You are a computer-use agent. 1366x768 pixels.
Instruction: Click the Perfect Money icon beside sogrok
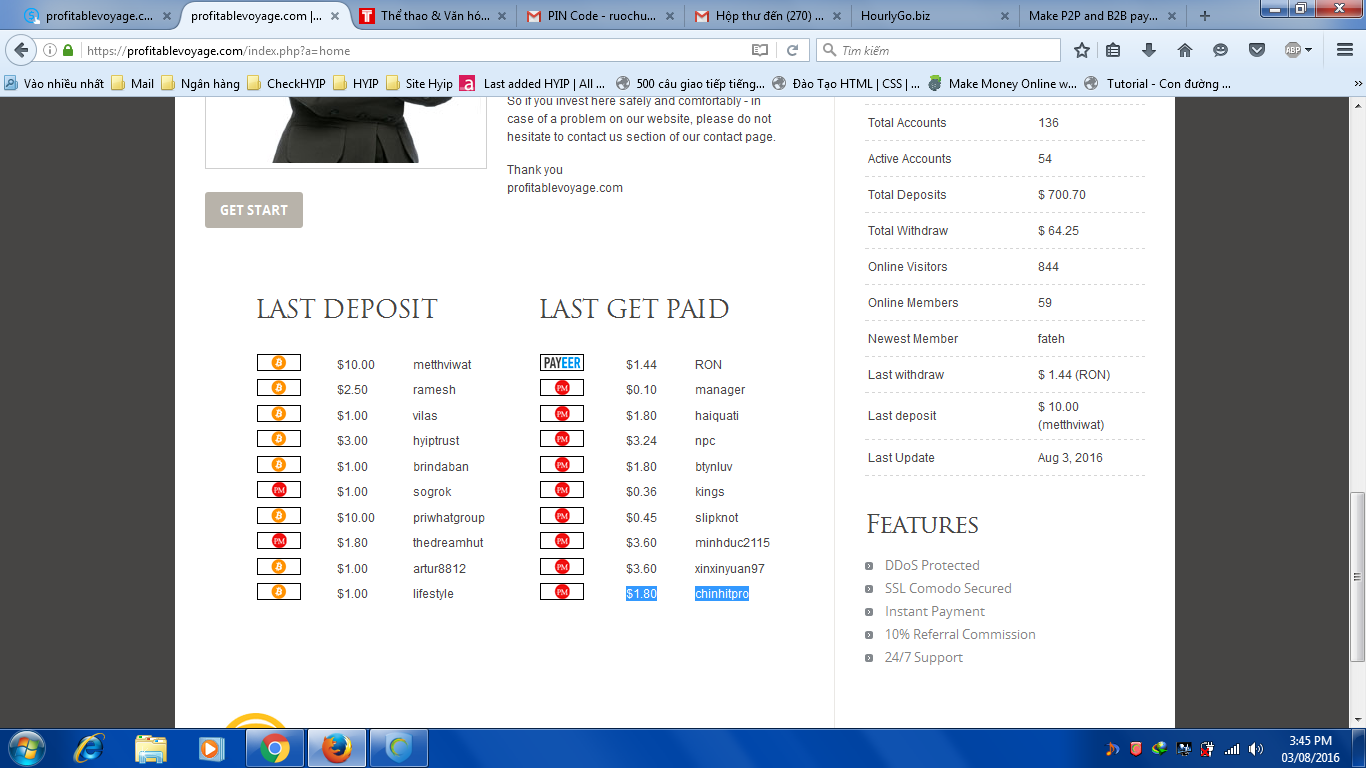click(279, 490)
